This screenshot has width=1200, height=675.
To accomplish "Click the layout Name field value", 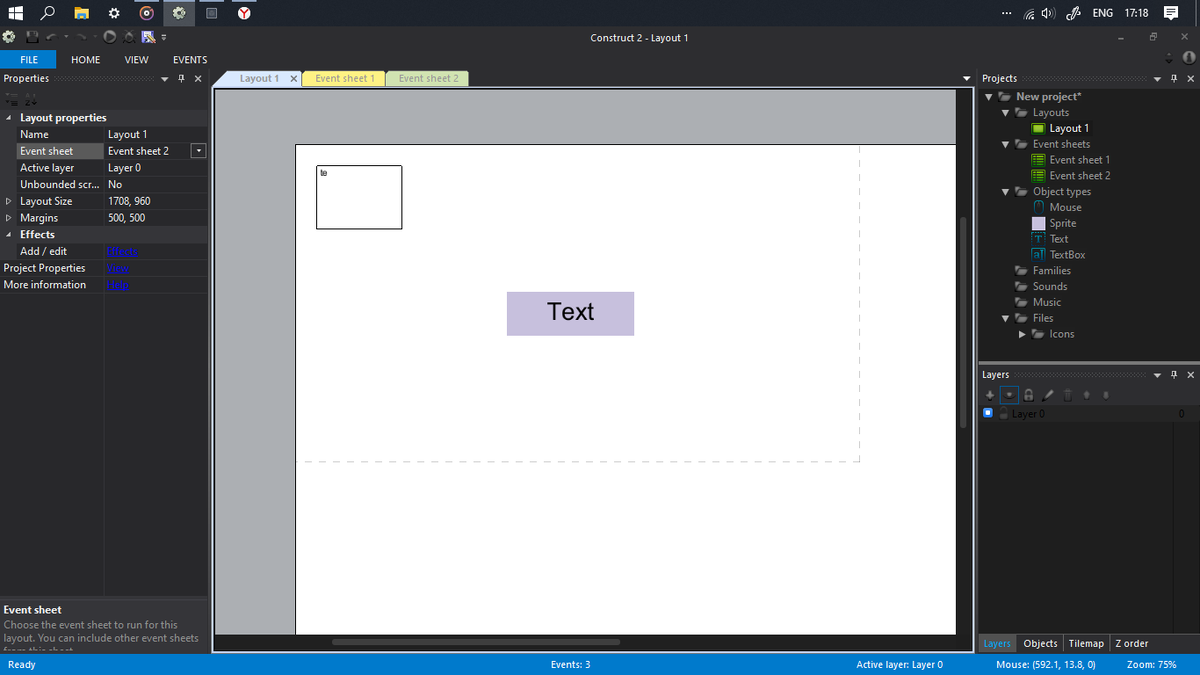I will [x=156, y=134].
